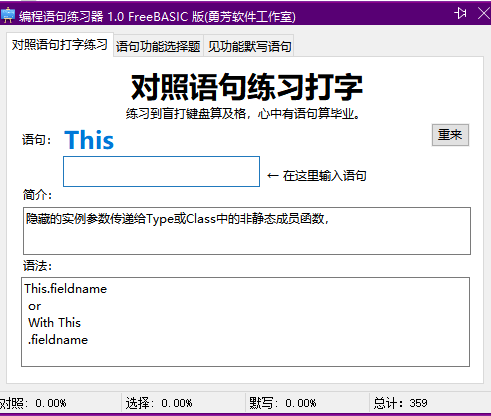Click the app icon in title bar

(x=7, y=15)
